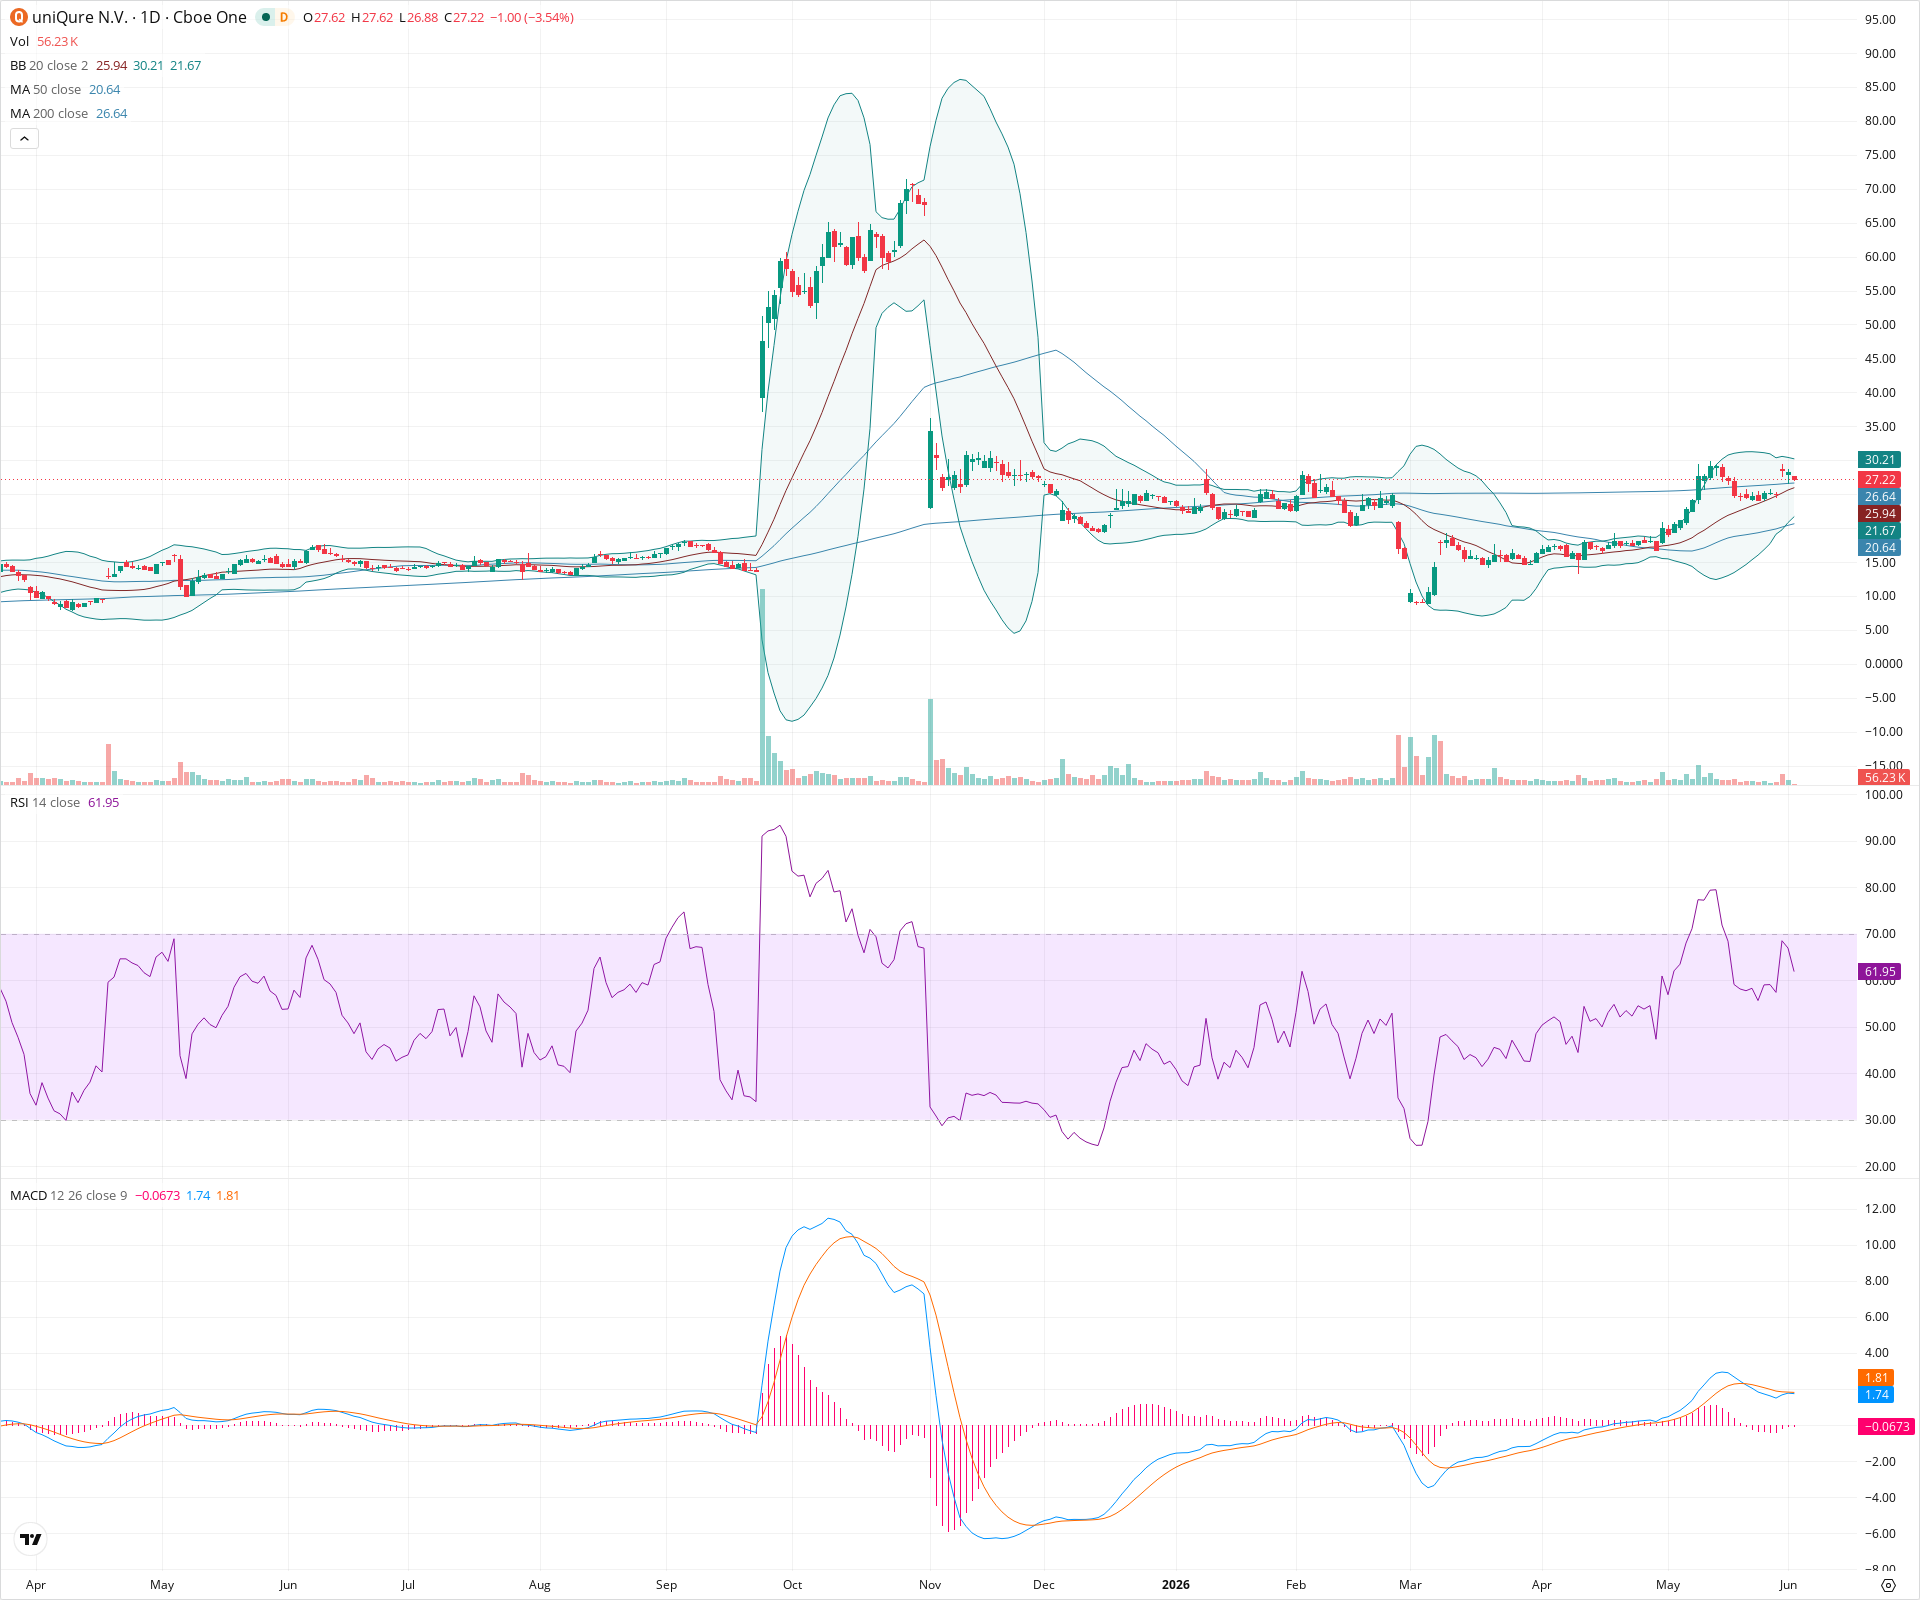This screenshot has height=1600, width=1920.
Task: Click the pink −0.0673 histogram scale tag
Action: [1885, 1427]
